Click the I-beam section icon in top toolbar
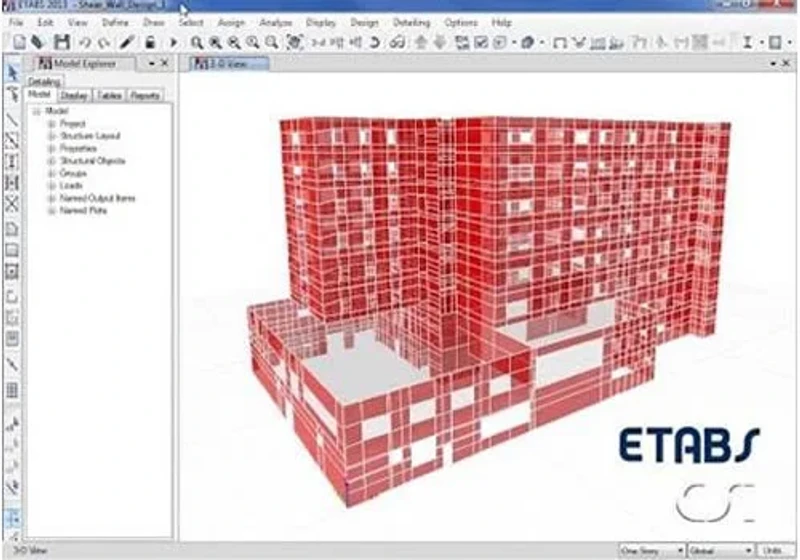Screen dimensions: 800x560 [747, 42]
